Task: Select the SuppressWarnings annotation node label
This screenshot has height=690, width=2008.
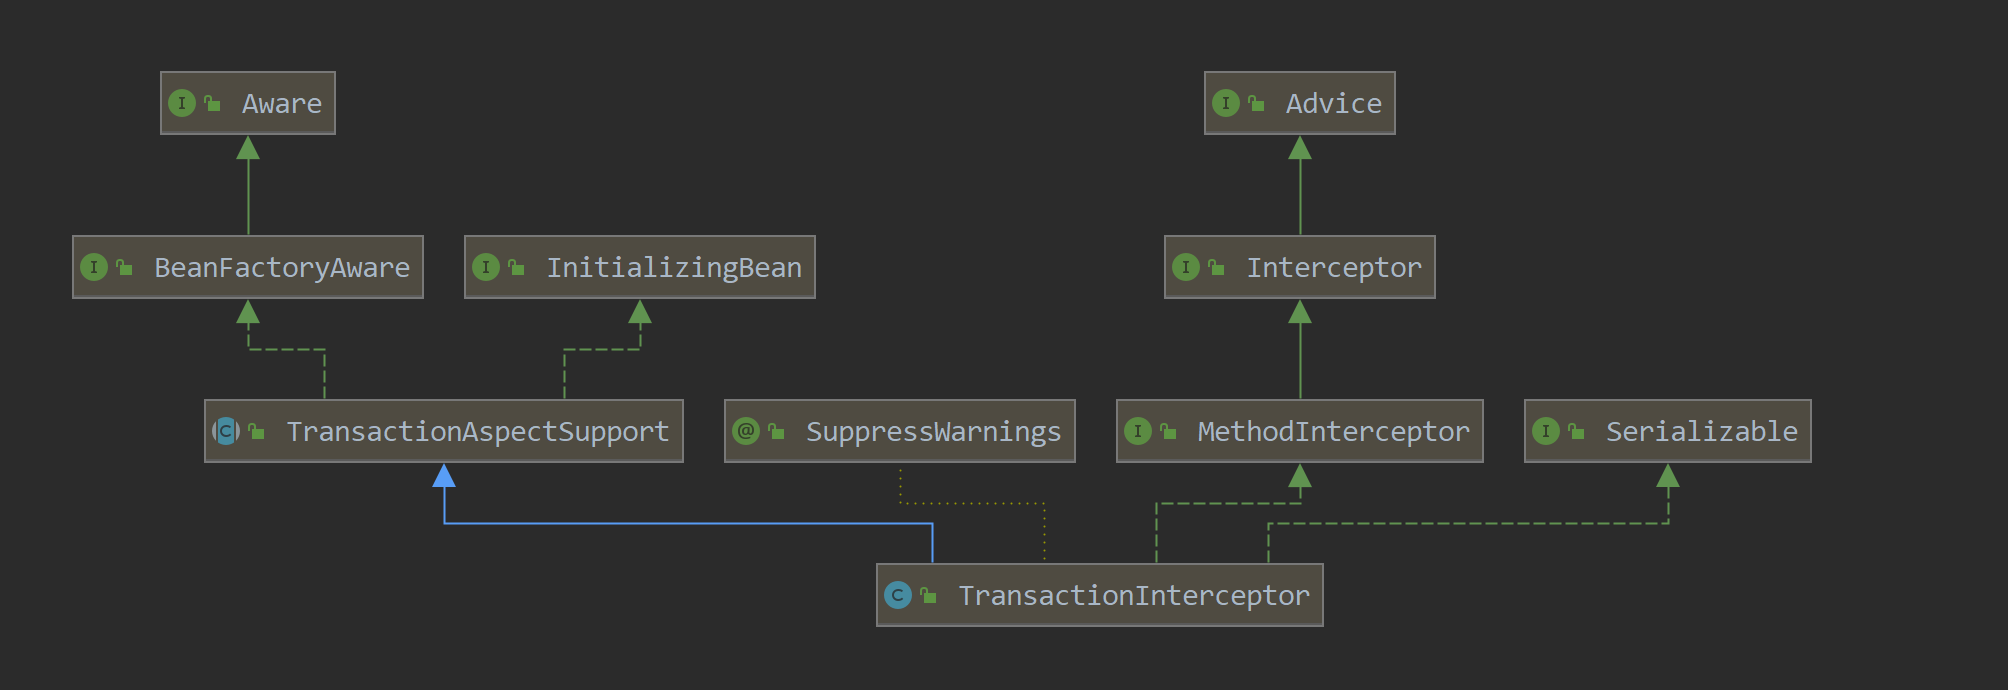Action: pos(933,432)
